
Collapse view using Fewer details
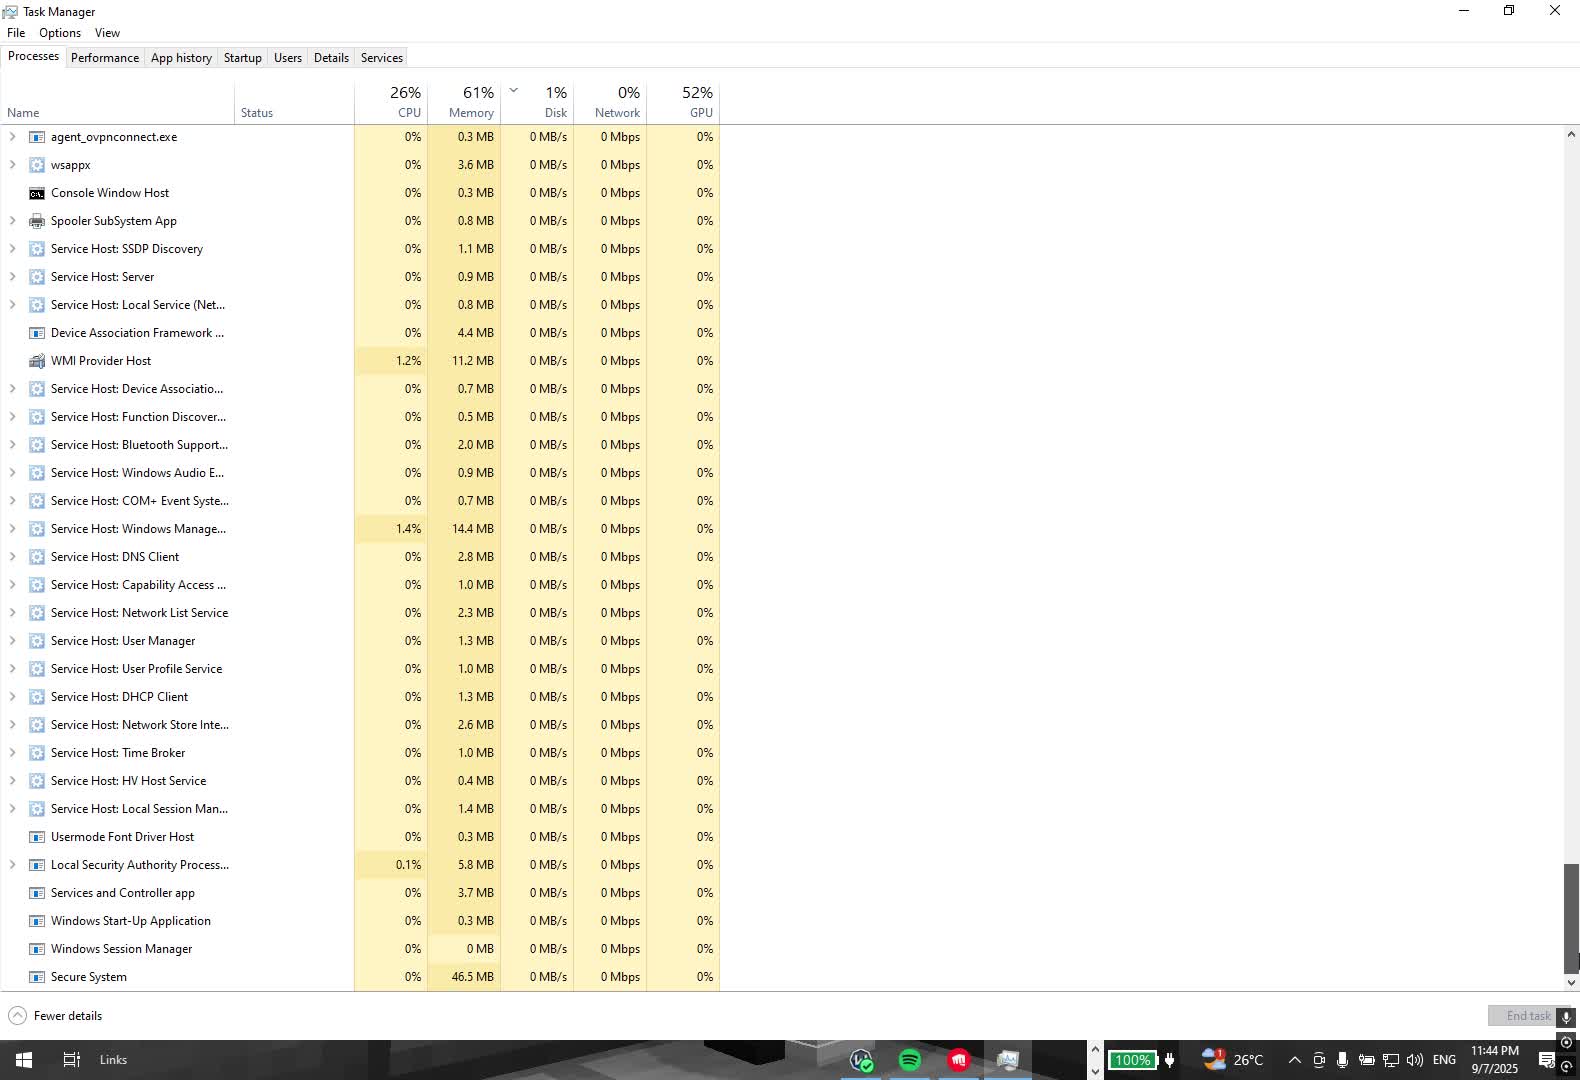[56, 1016]
